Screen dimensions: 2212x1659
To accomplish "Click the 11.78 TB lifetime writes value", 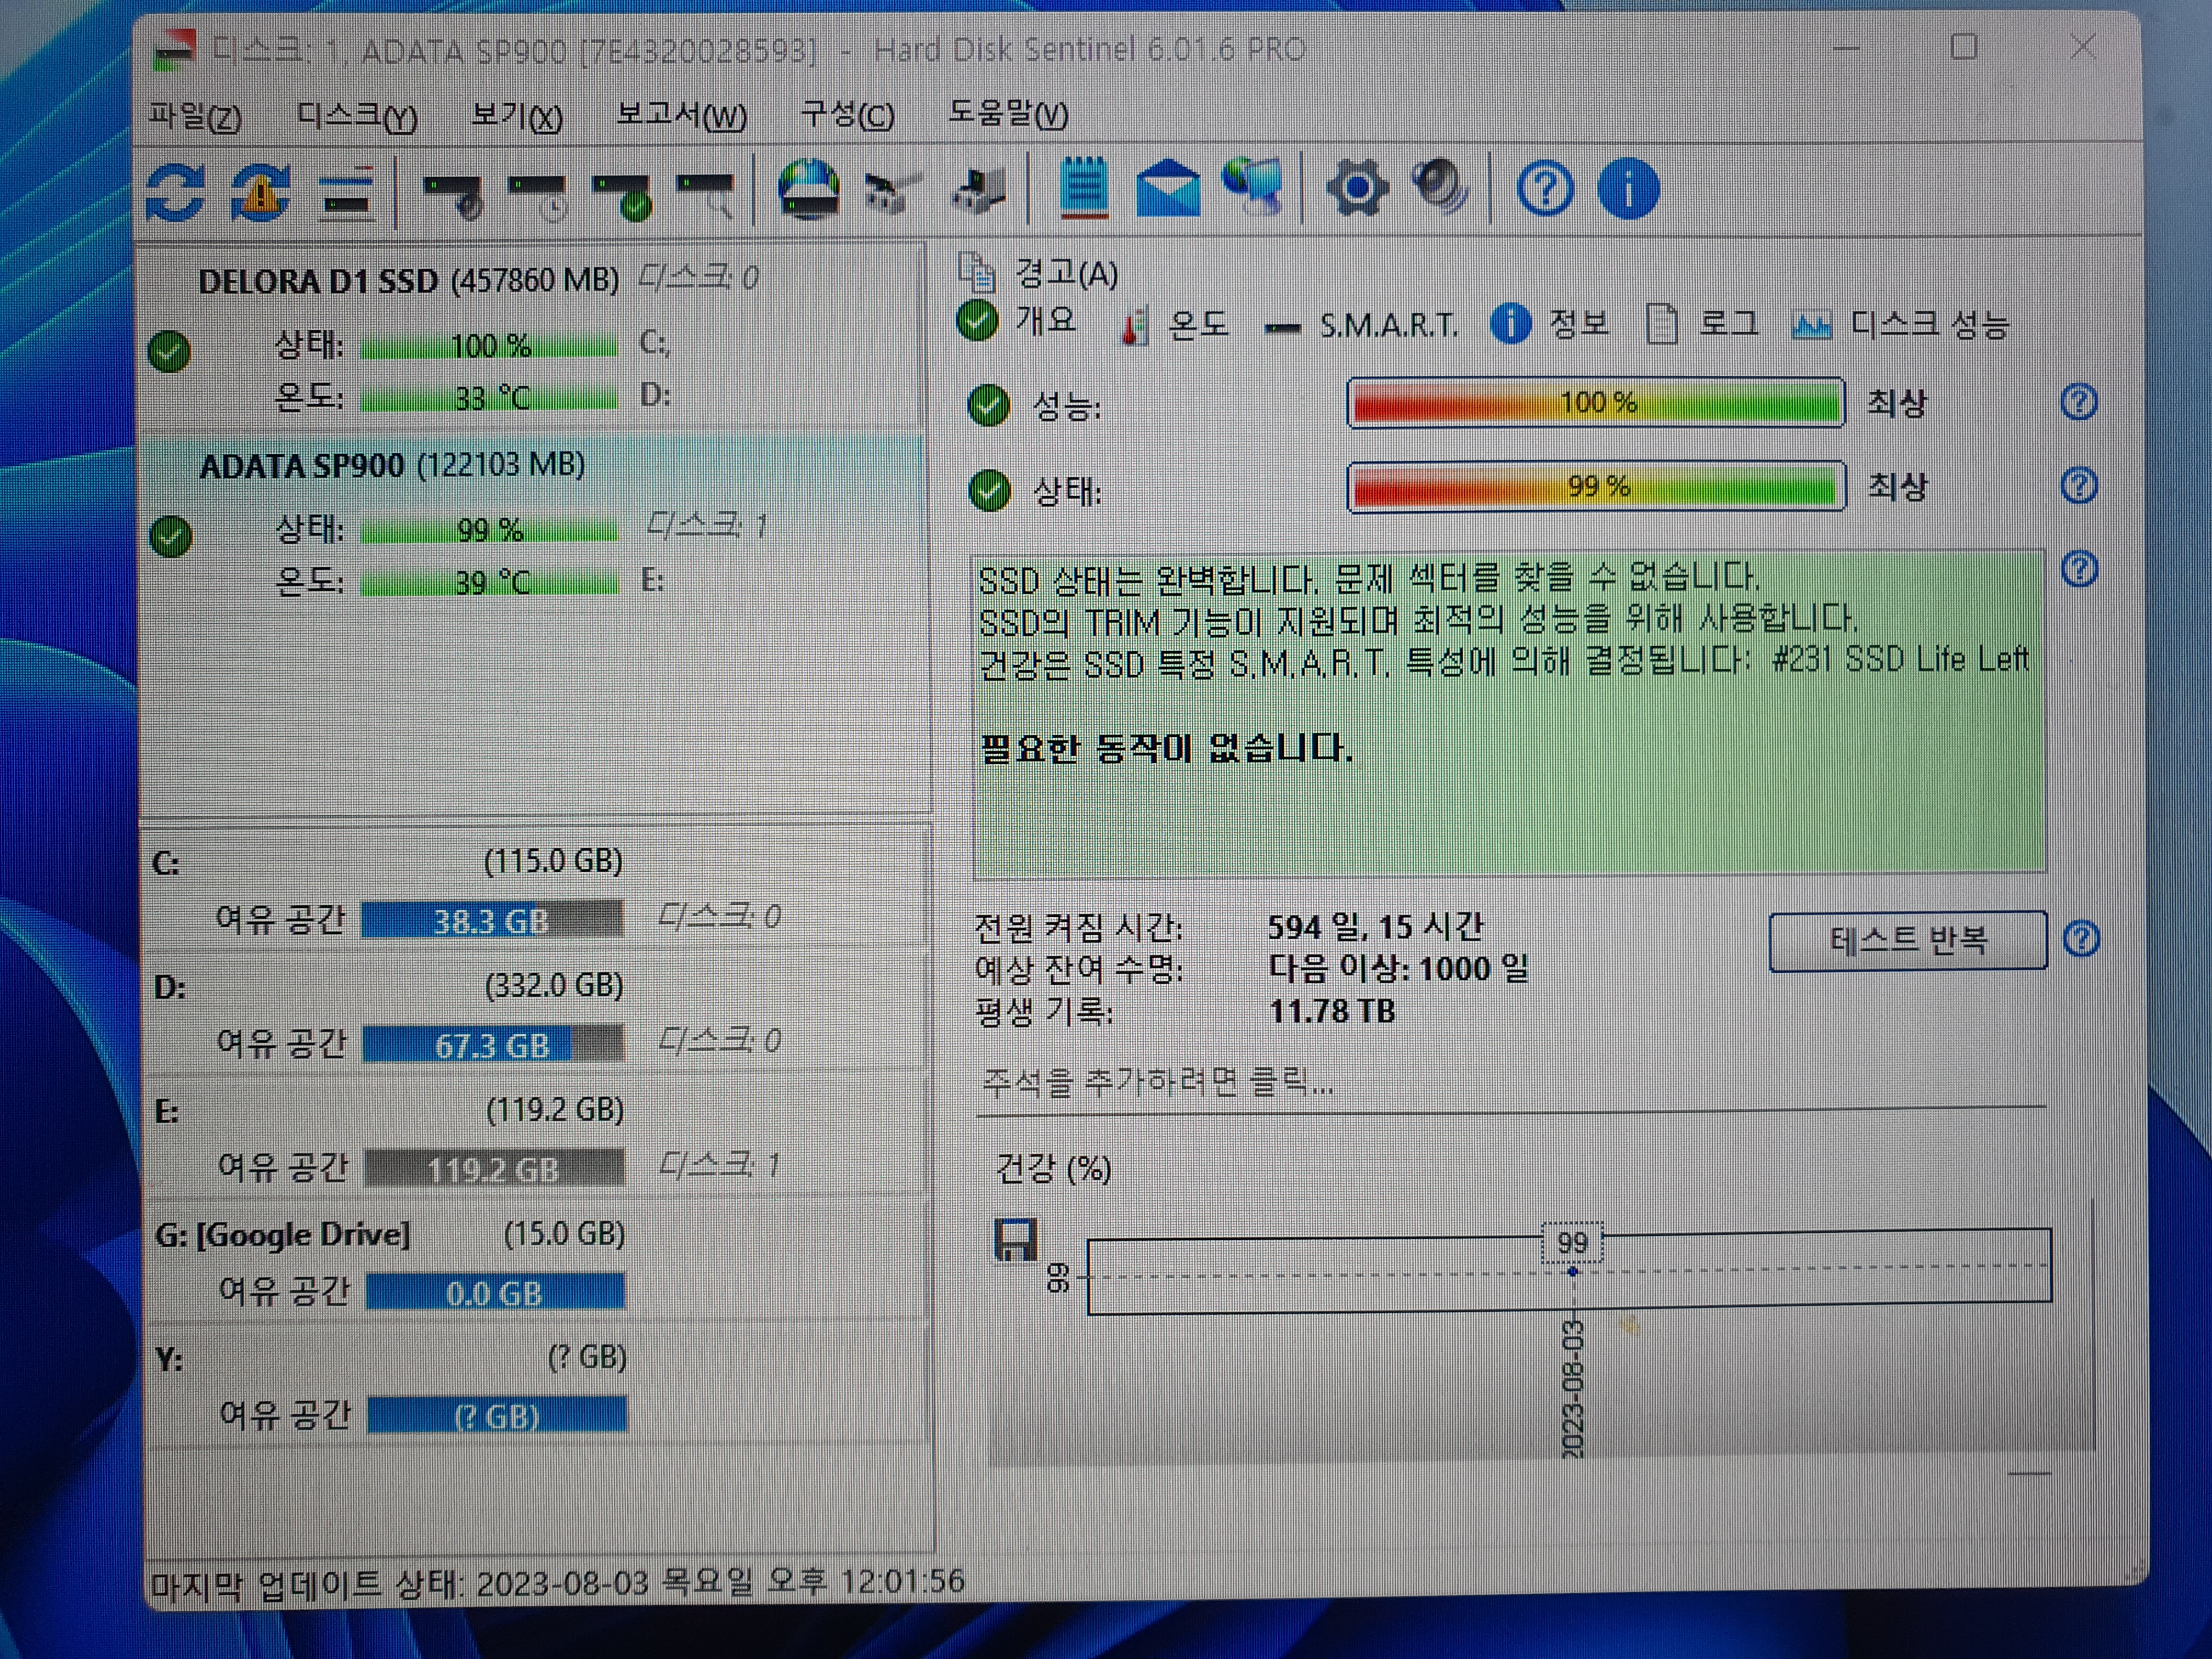I will [x=1331, y=1012].
